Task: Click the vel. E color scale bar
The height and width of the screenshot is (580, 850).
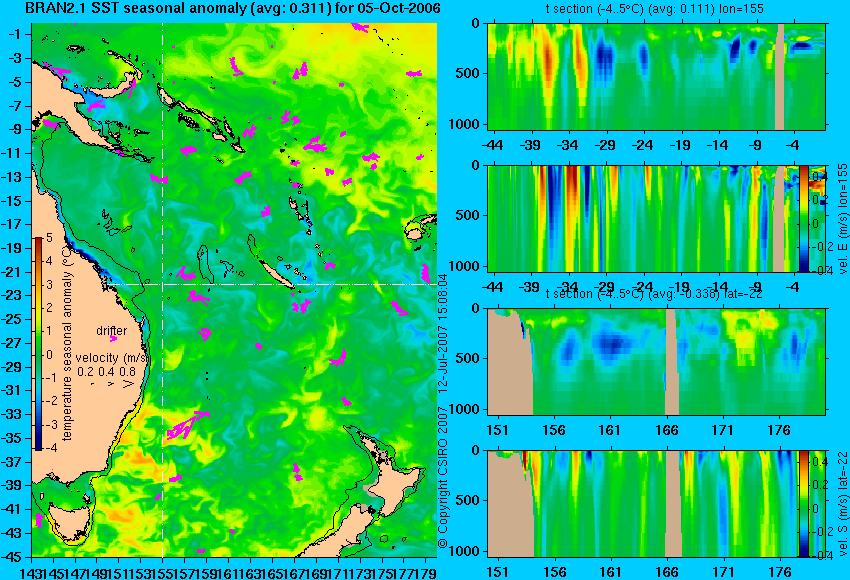Action: click(803, 218)
